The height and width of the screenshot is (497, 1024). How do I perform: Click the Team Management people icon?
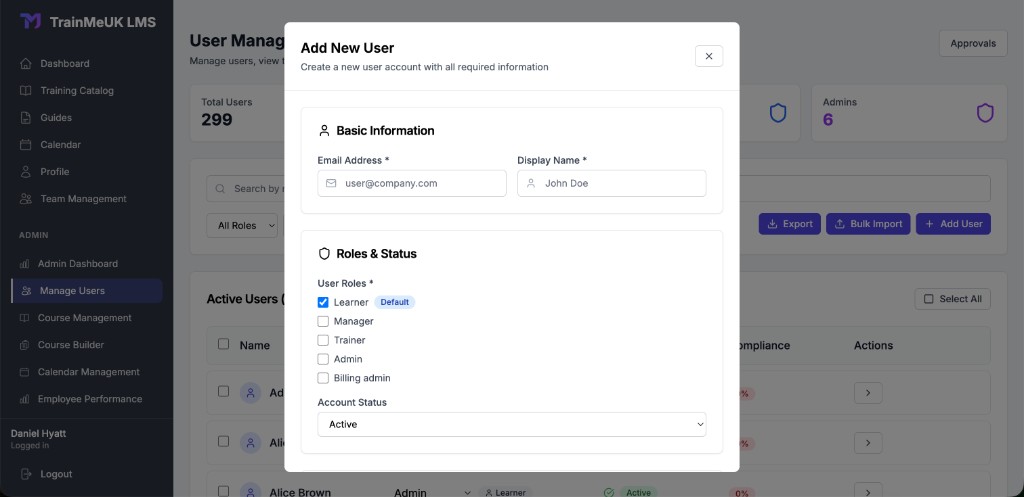(25, 199)
